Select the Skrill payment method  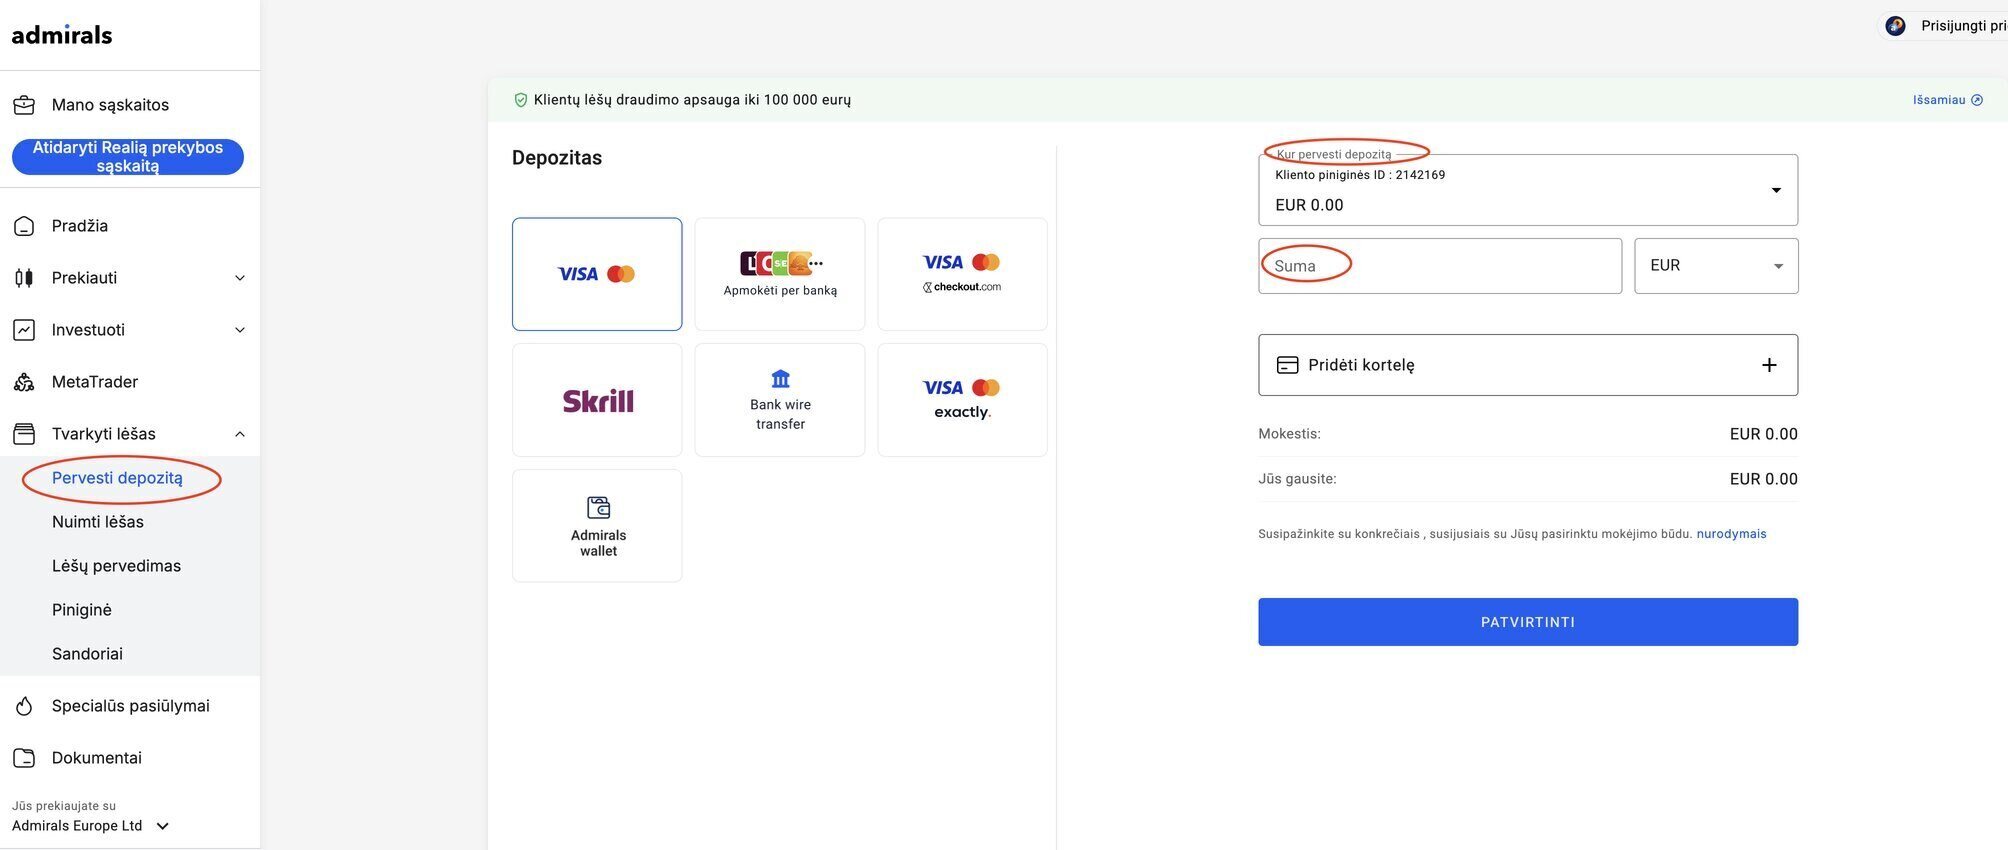[x=597, y=400]
